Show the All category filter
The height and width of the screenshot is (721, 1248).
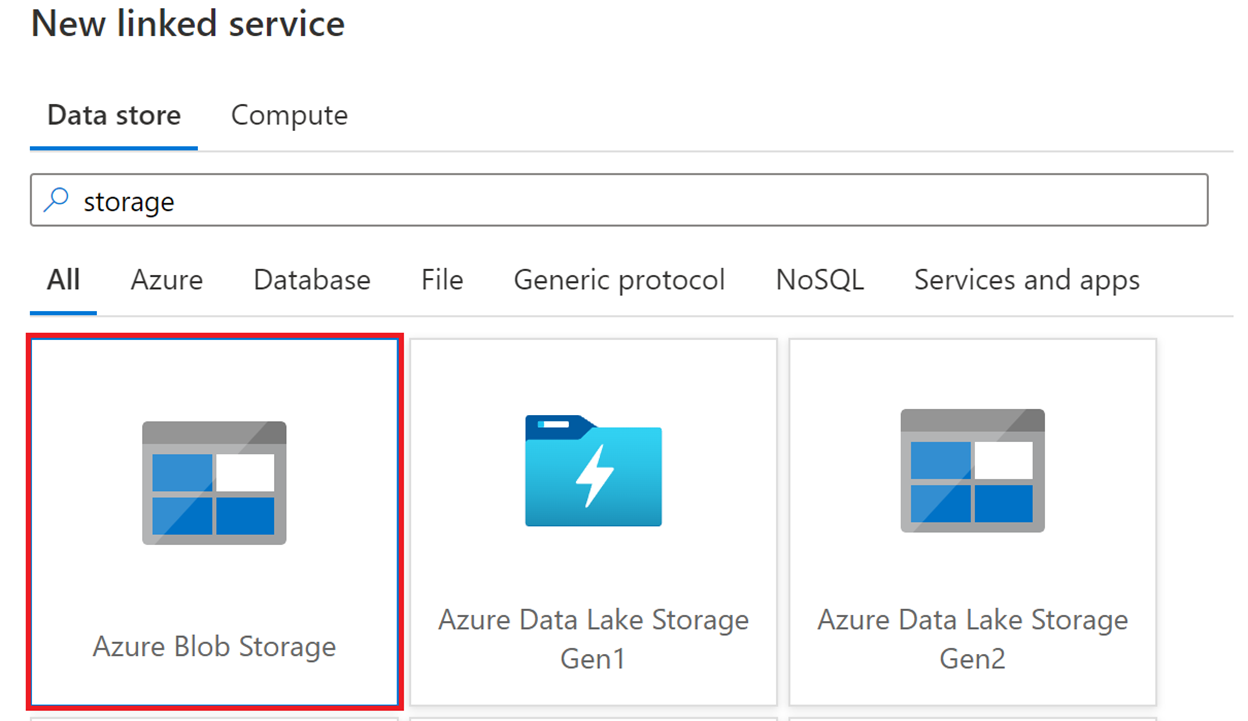coord(63,279)
